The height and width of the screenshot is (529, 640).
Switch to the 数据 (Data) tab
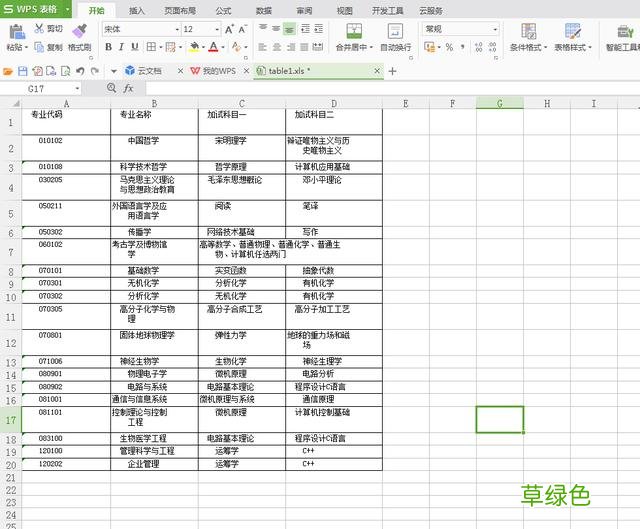pyautogui.click(x=264, y=11)
